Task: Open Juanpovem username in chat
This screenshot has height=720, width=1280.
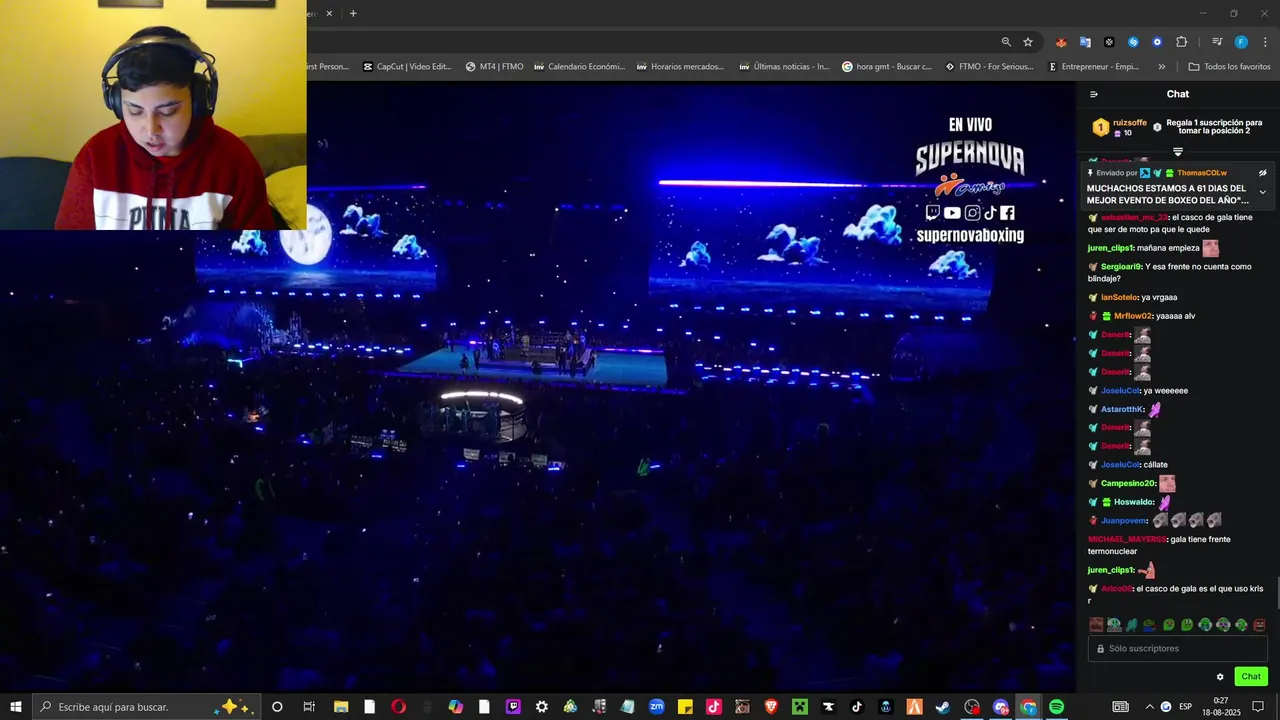Action: [1124, 520]
